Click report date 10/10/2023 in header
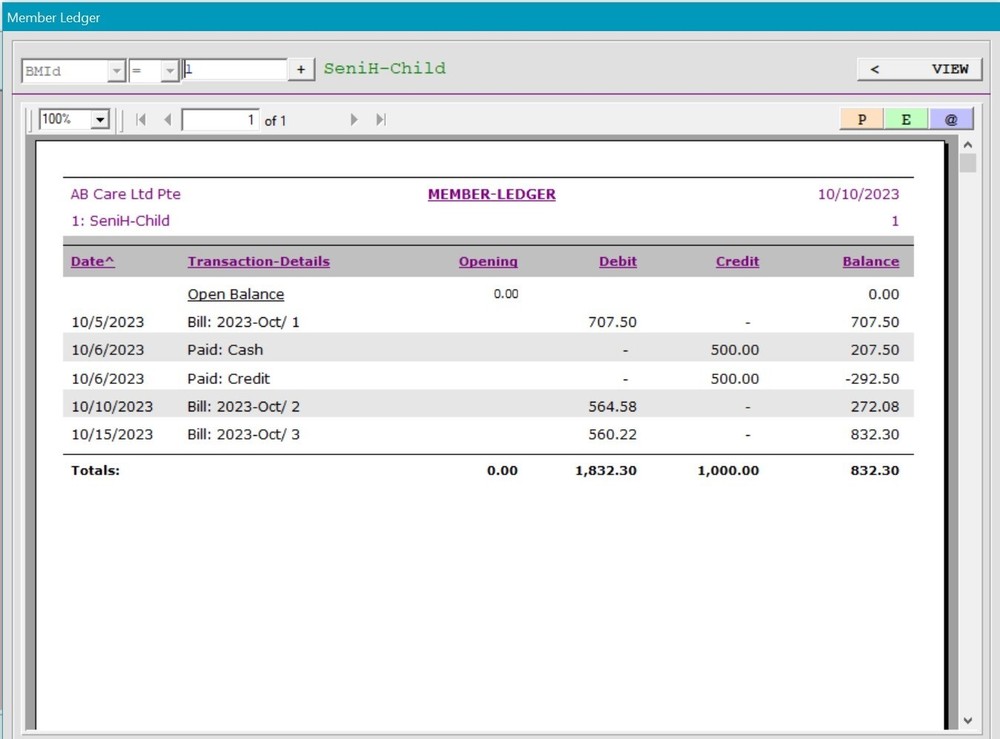 click(x=858, y=194)
